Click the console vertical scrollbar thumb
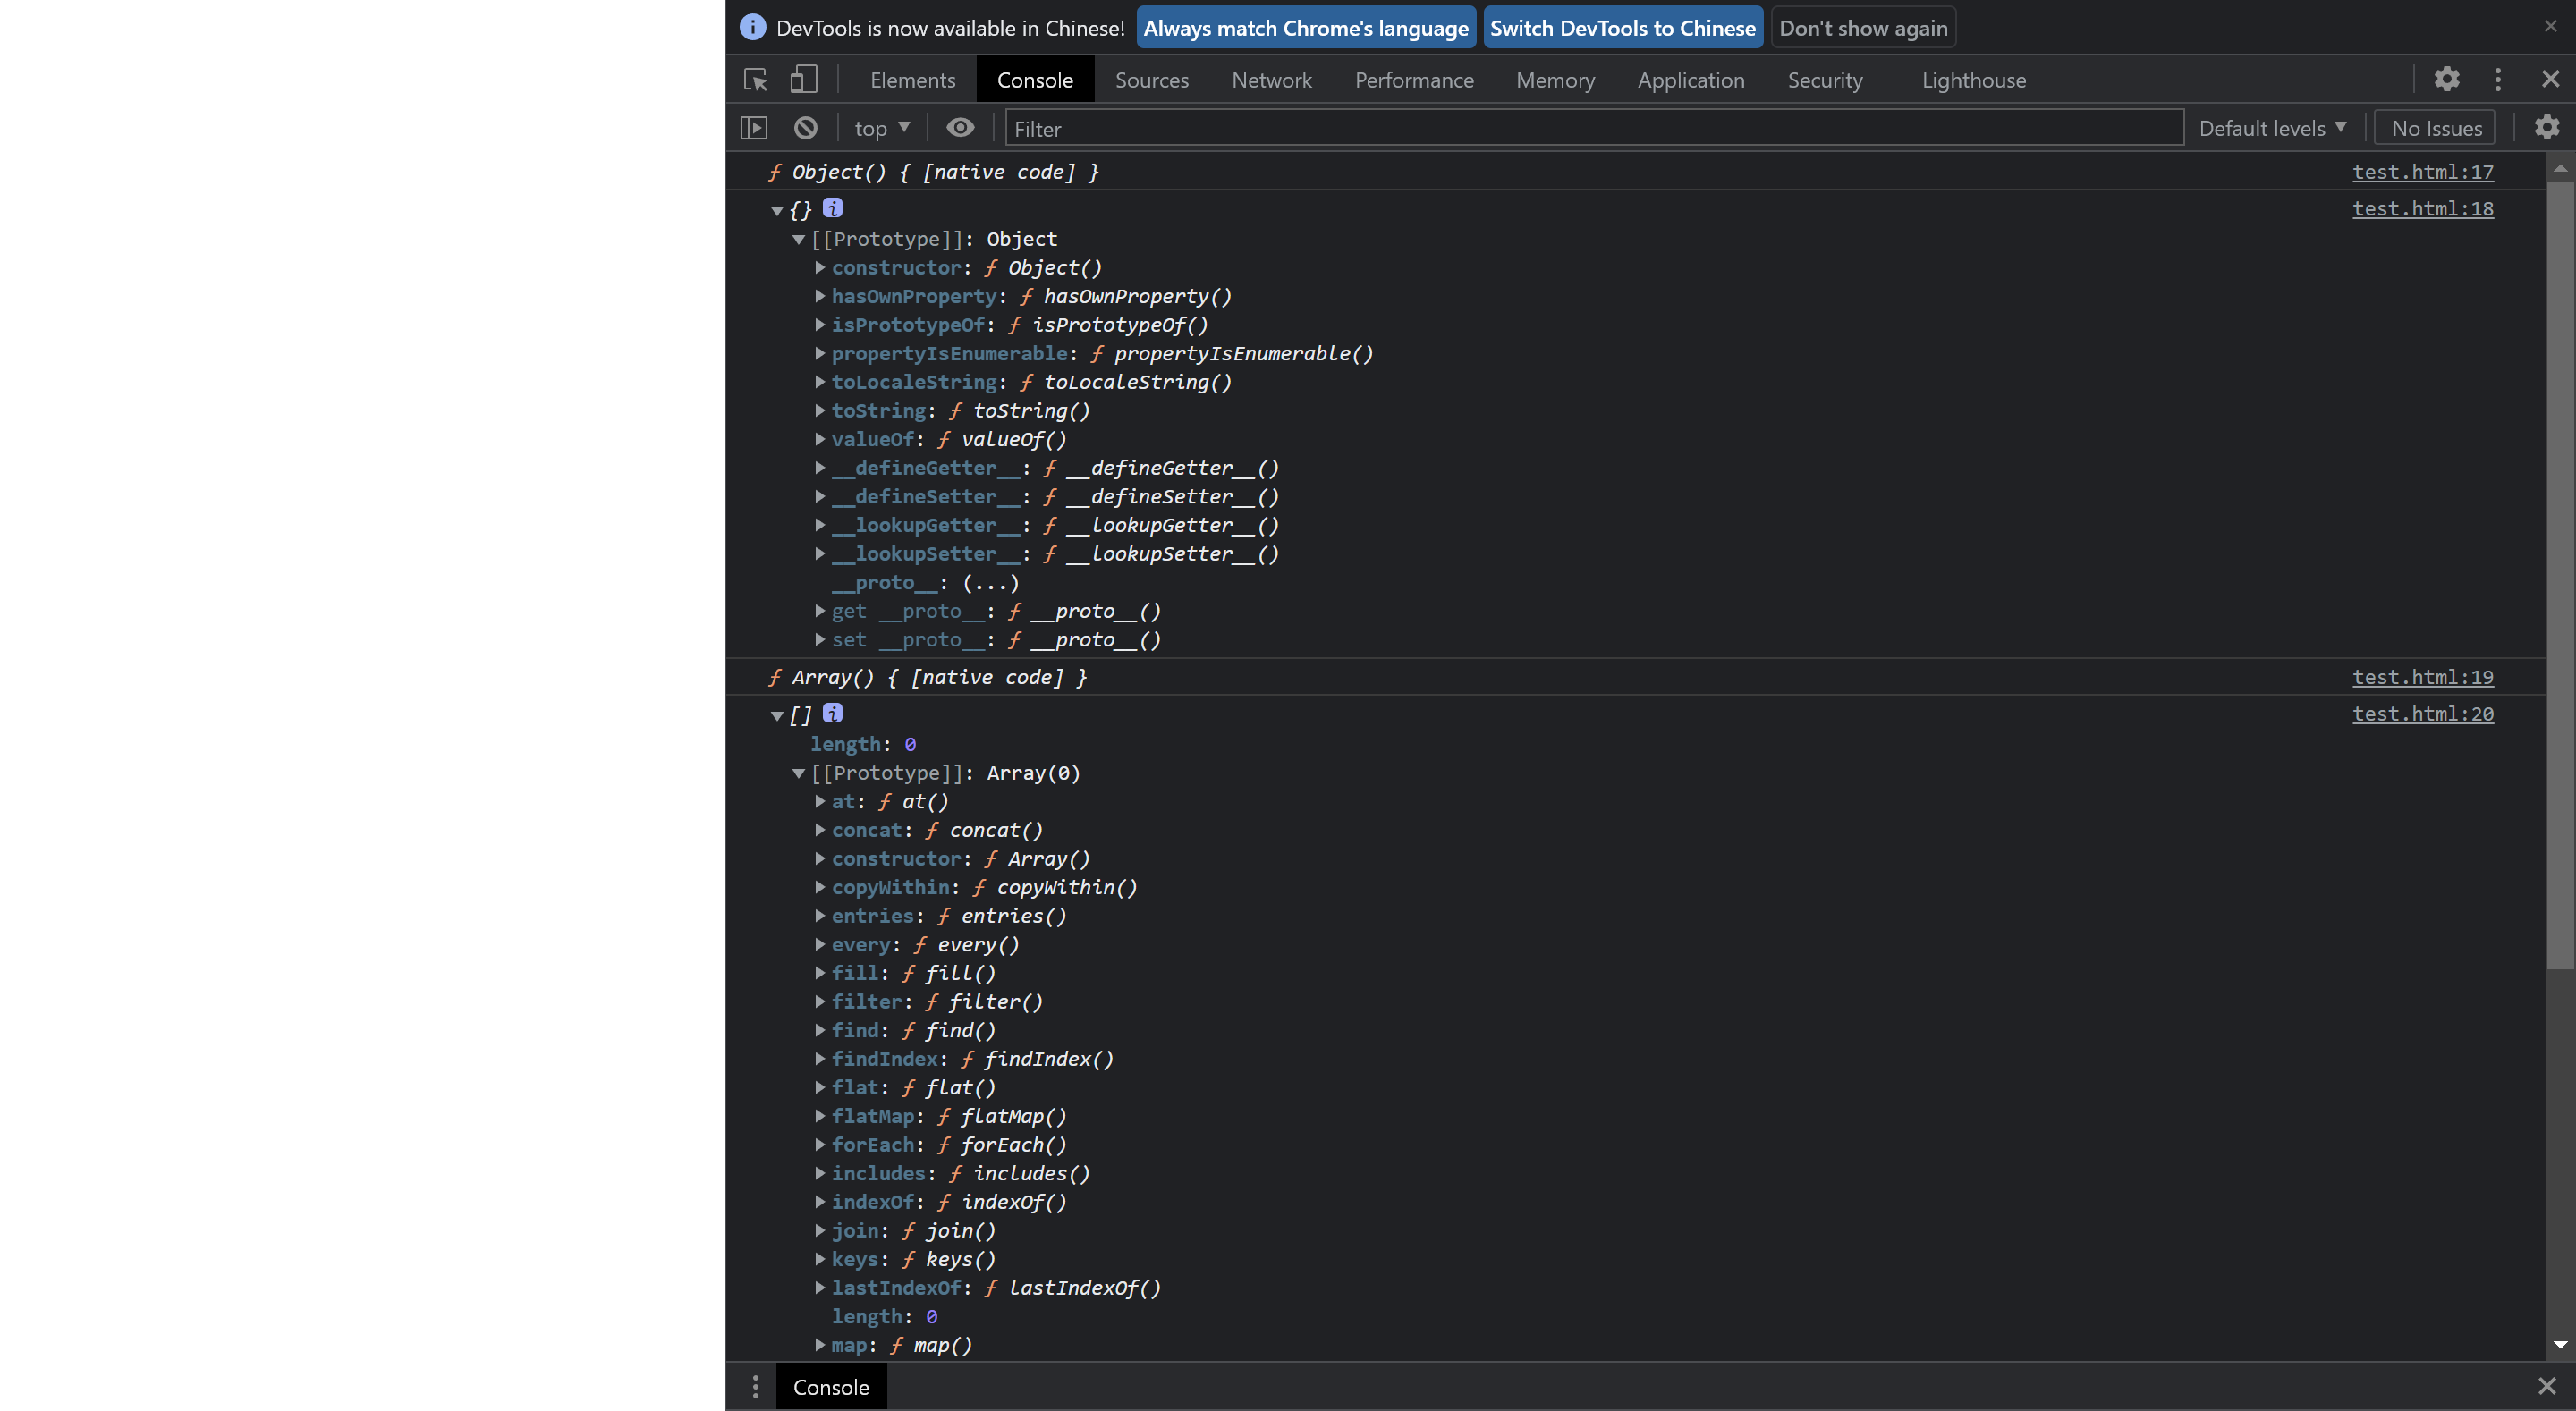The width and height of the screenshot is (2576, 1411). click(2560, 575)
